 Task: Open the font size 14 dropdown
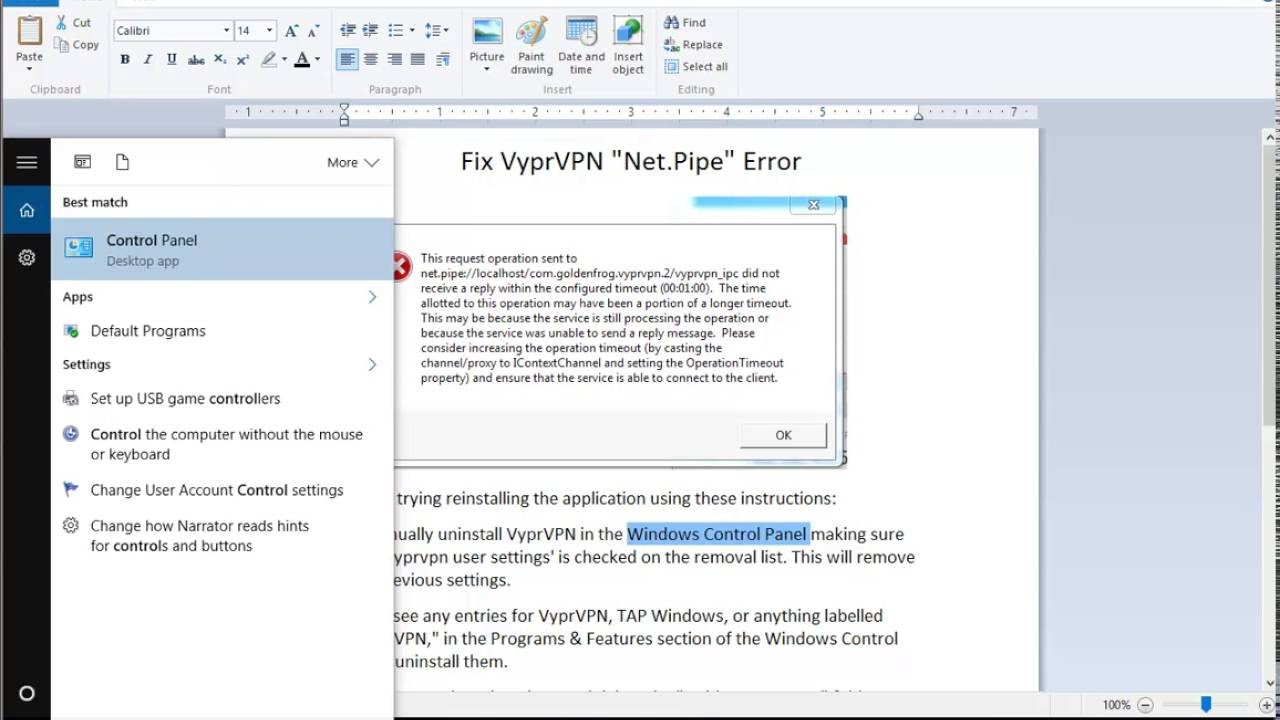(269, 31)
